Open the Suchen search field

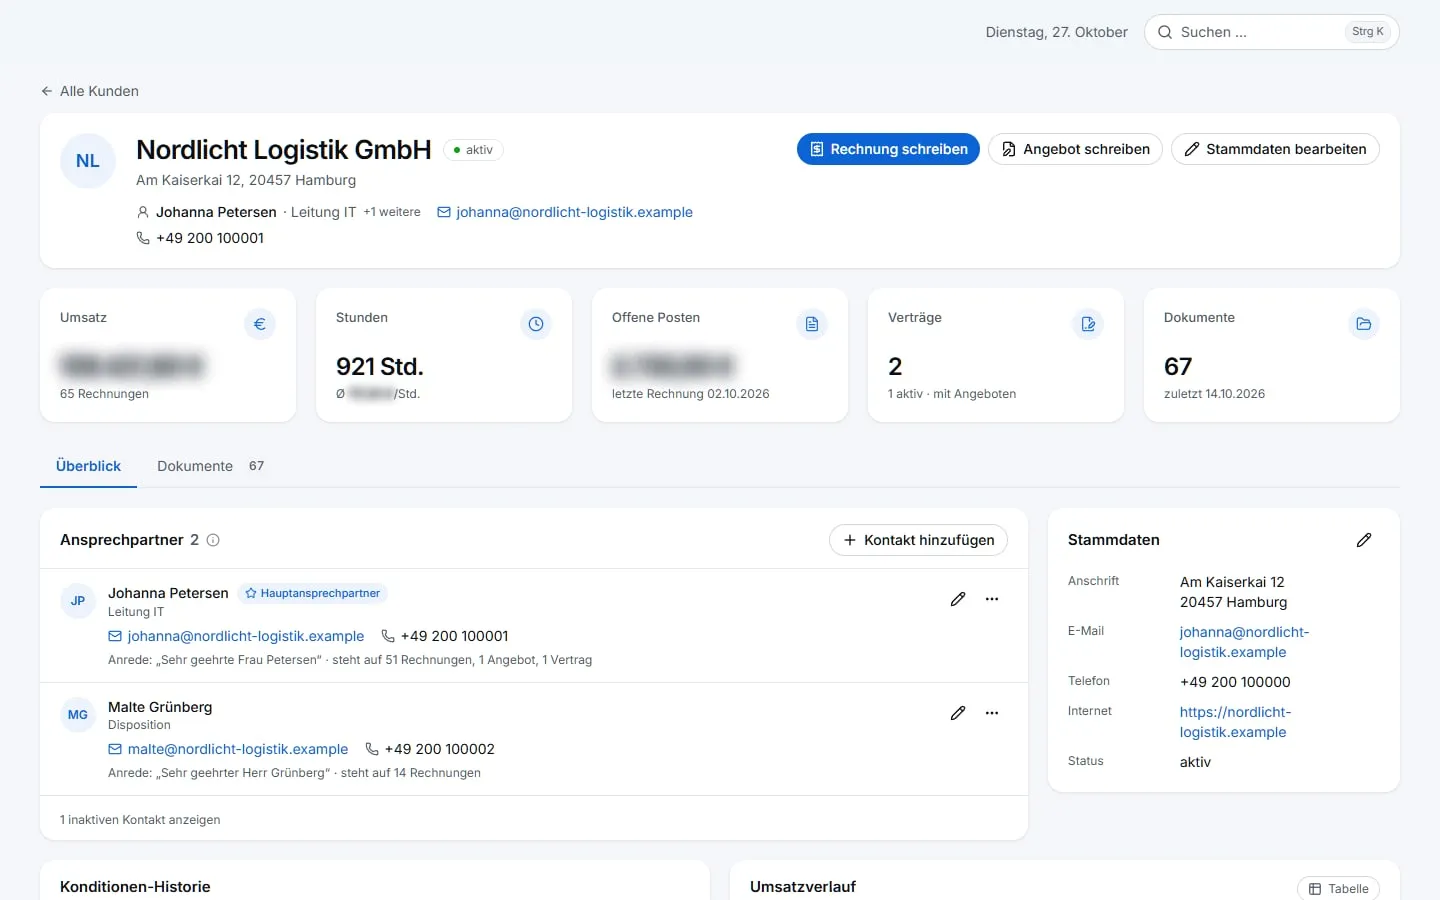click(1271, 32)
